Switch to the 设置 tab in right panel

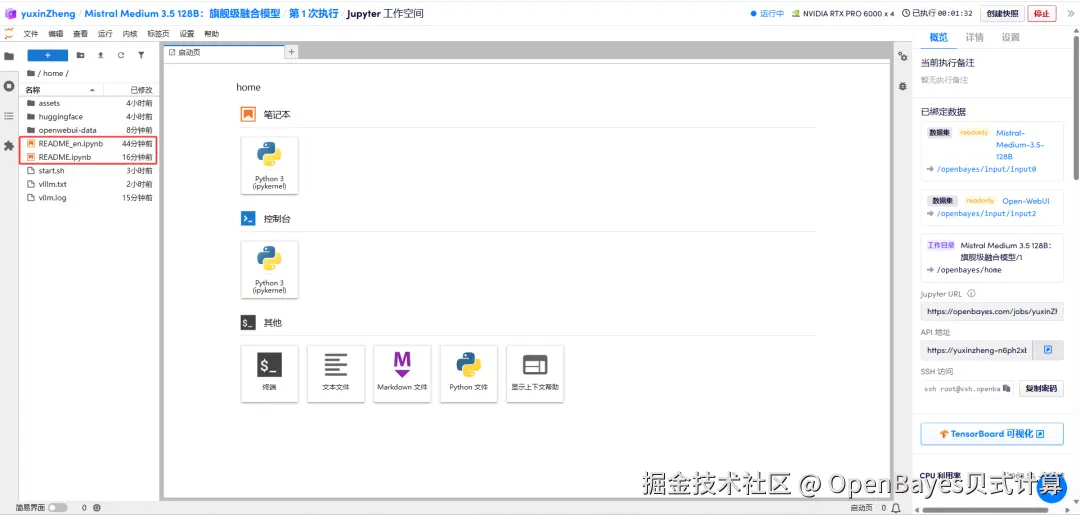tap(1010, 37)
